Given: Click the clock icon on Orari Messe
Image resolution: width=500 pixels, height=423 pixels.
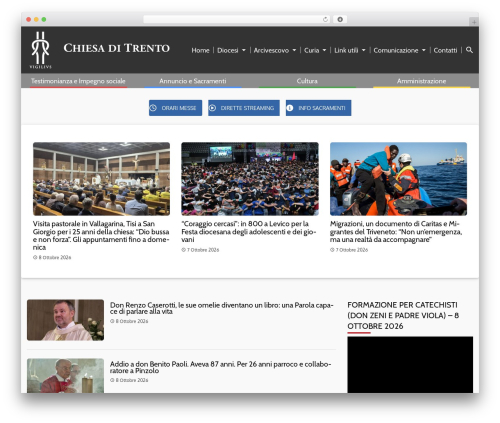Looking at the screenshot, I should 153,108.
